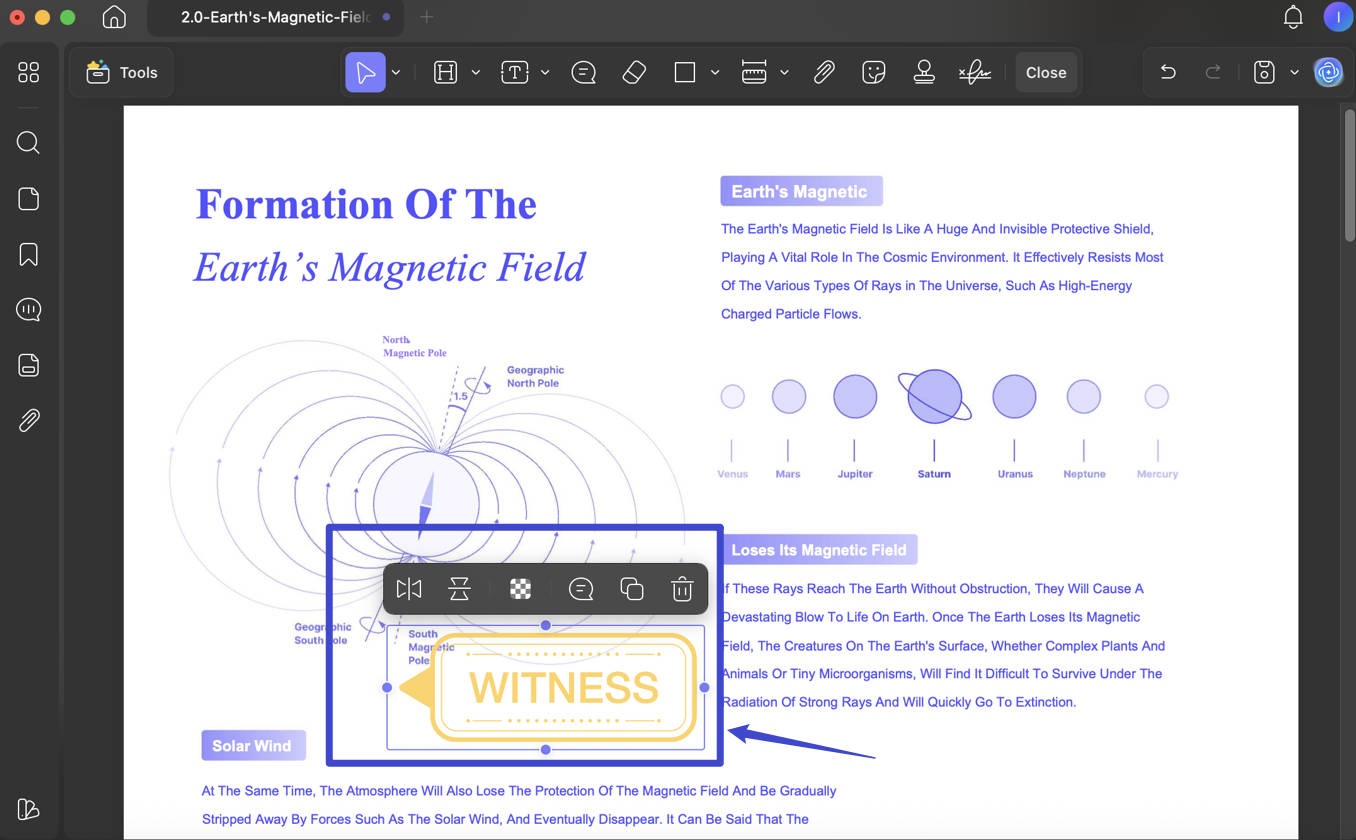
Task: Expand the text box tool dropdown
Action: coord(545,72)
